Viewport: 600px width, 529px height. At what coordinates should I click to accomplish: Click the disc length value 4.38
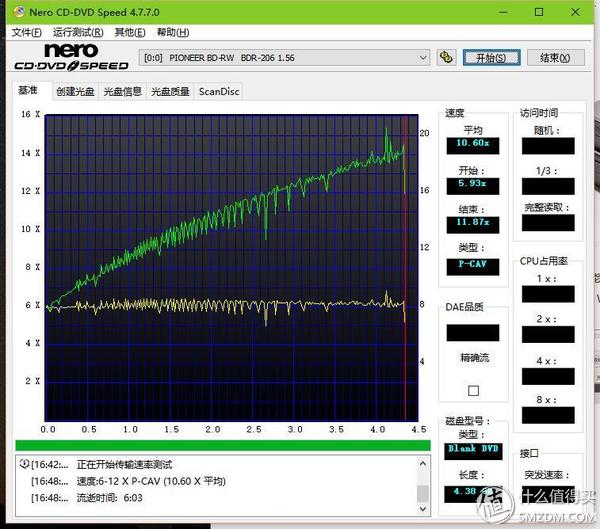[473, 494]
